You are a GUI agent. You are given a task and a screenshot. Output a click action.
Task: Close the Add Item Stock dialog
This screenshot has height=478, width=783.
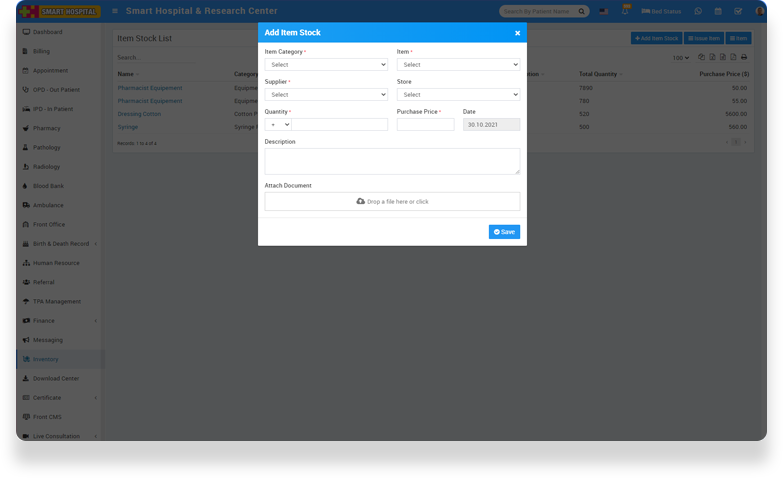click(x=517, y=33)
